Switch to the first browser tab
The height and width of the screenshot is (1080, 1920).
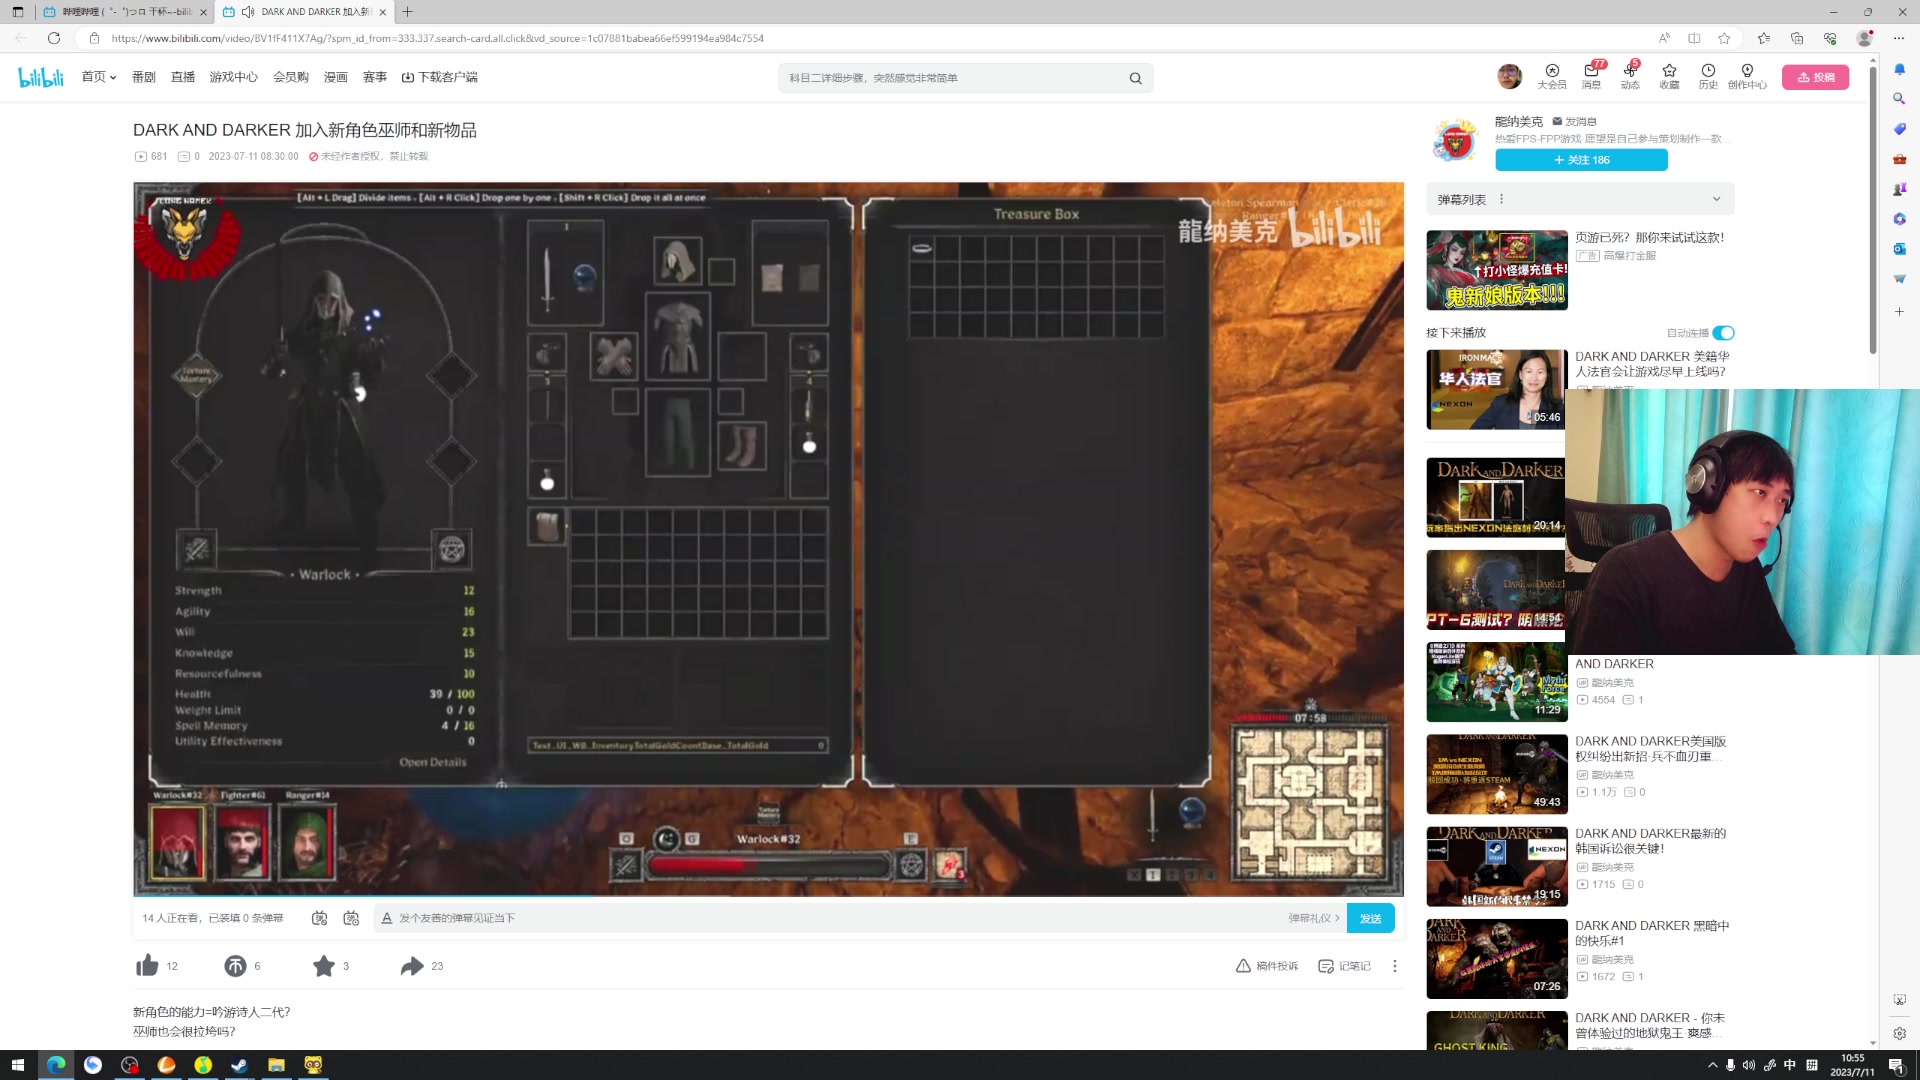point(125,12)
